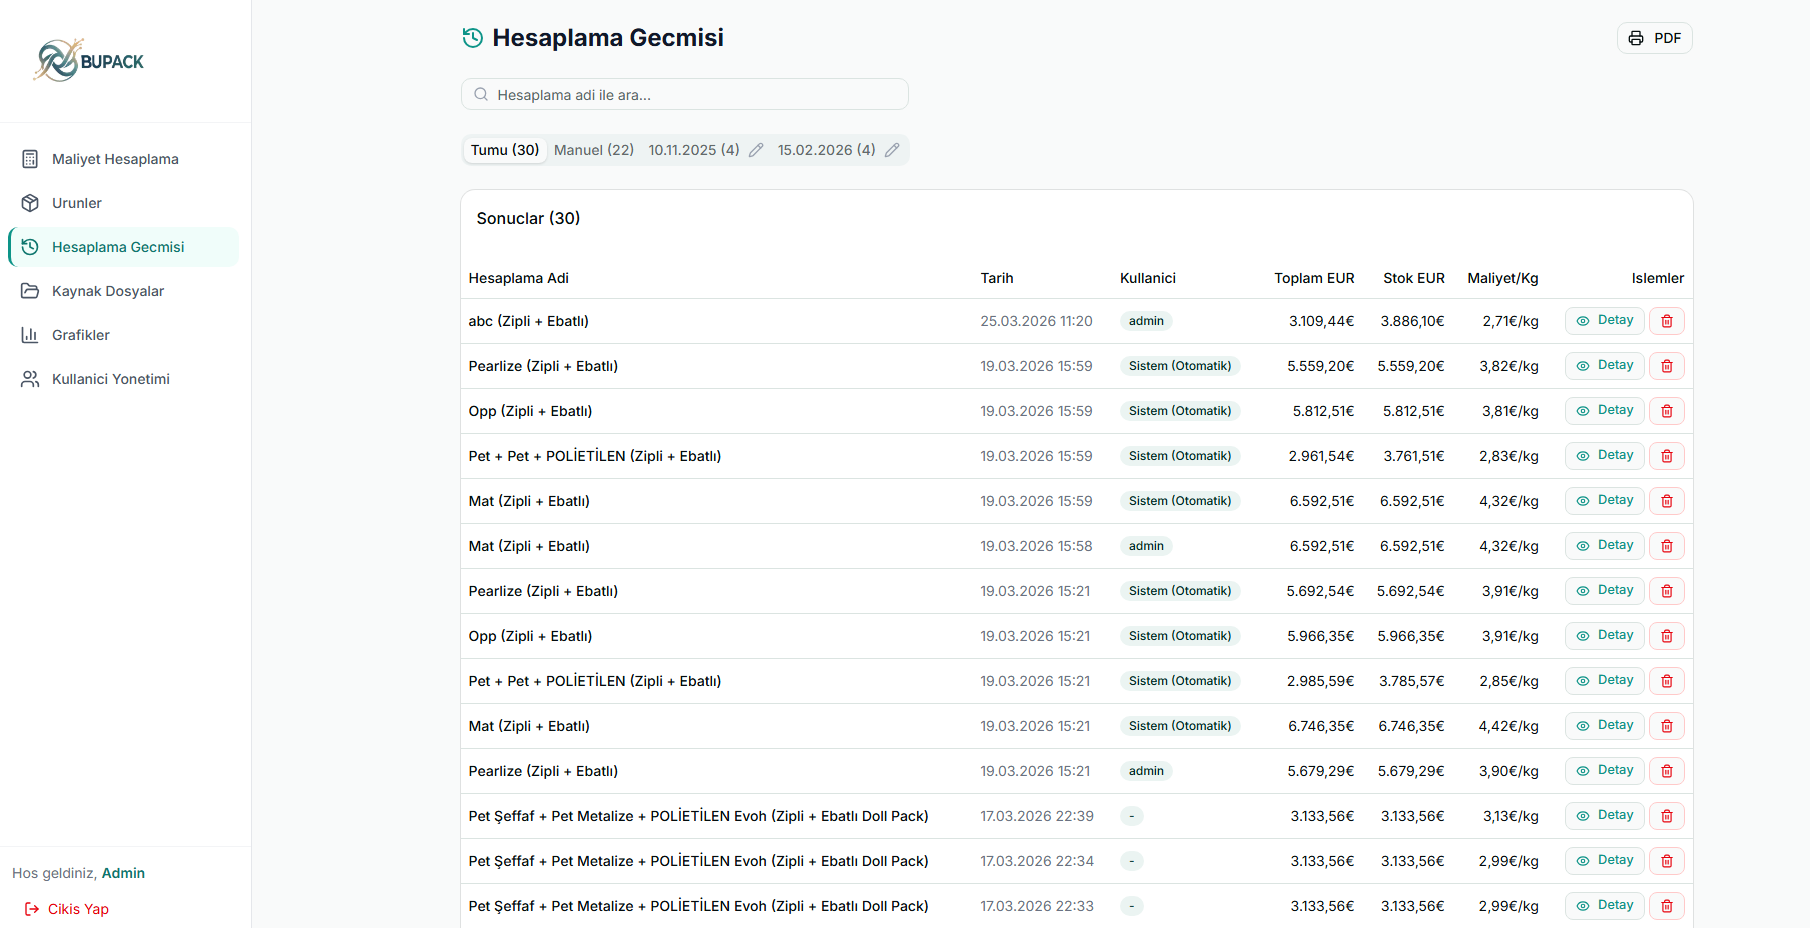Export the history with the PDF button
The image size is (1810, 928).
pyautogui.click(x=1654, y=38)
